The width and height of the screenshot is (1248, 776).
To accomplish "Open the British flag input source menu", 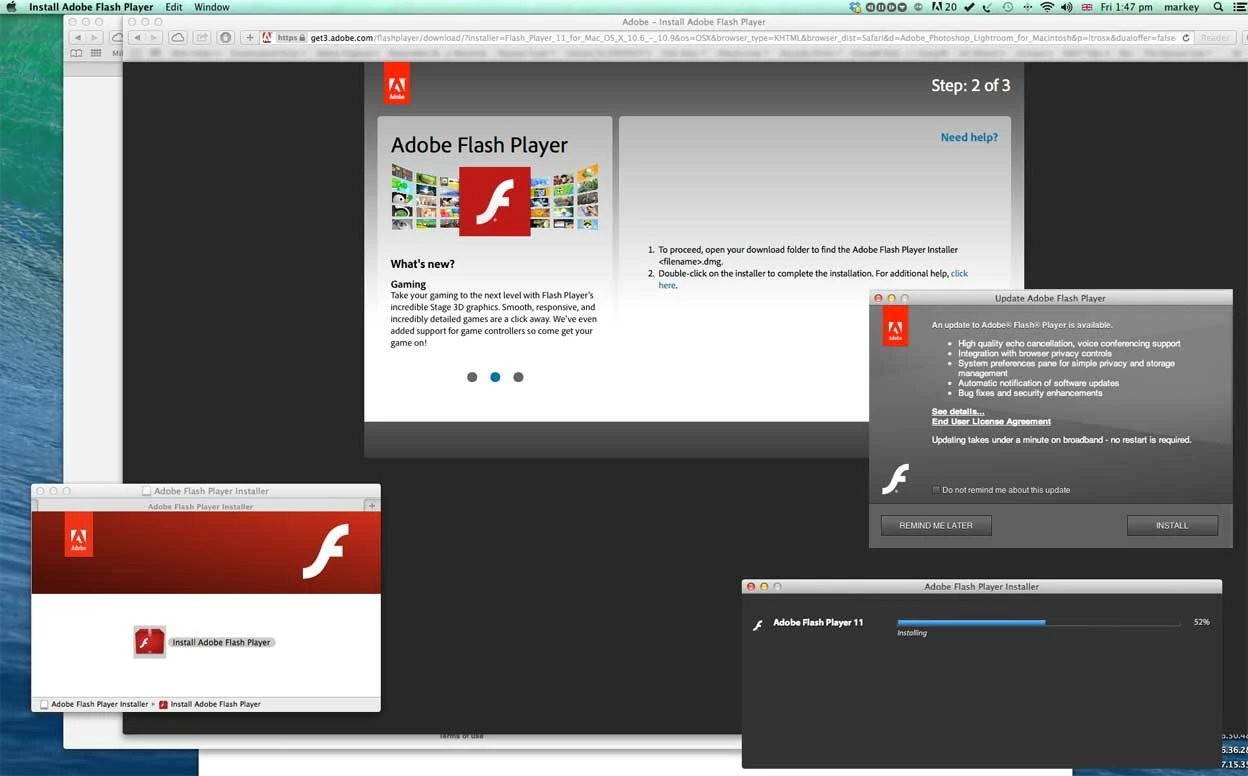I will 1087,7.
